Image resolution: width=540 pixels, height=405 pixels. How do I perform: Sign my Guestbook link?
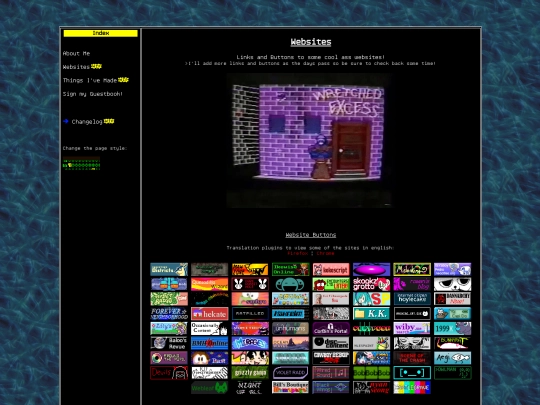click(93, 94)
